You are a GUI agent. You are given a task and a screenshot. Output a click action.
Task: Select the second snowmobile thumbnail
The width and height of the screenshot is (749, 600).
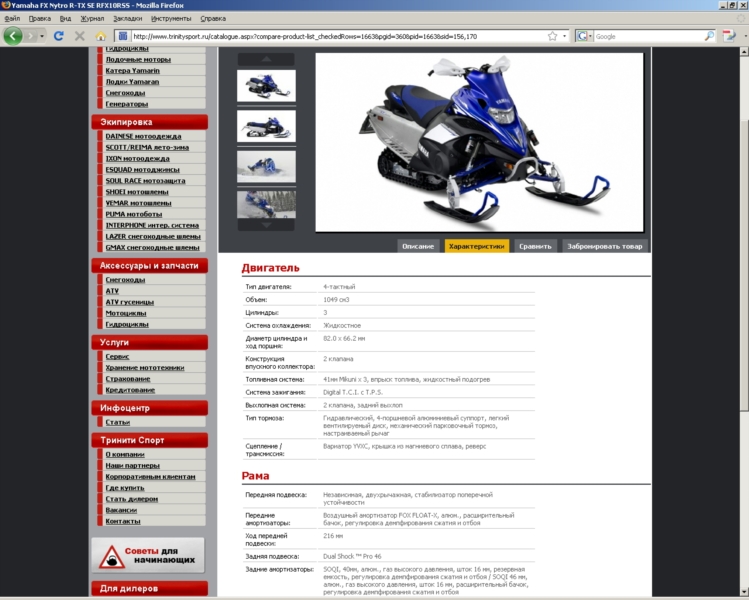[266, 126]
